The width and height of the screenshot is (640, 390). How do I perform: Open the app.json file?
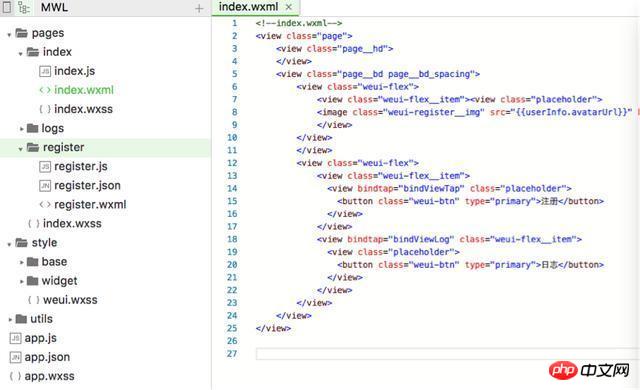(47, 357)
